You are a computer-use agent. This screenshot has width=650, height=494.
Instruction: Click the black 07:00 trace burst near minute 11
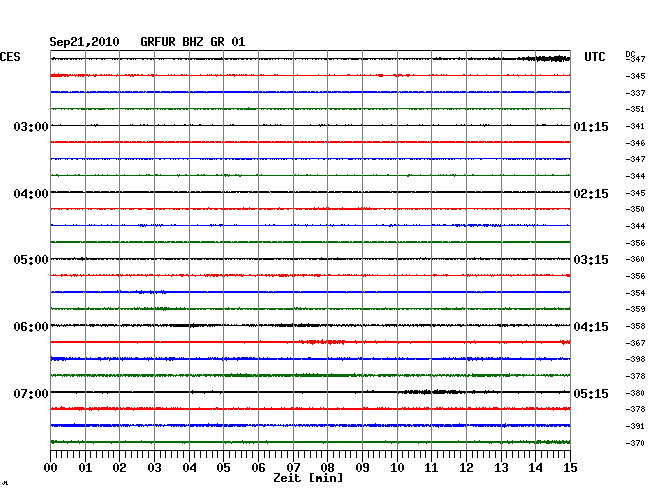click(x=431, y=392)
